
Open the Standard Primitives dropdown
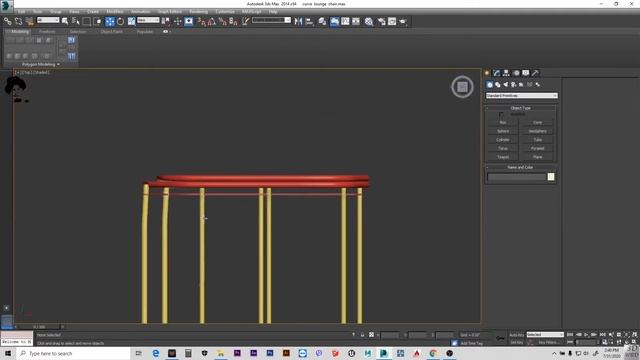[522, 96]
